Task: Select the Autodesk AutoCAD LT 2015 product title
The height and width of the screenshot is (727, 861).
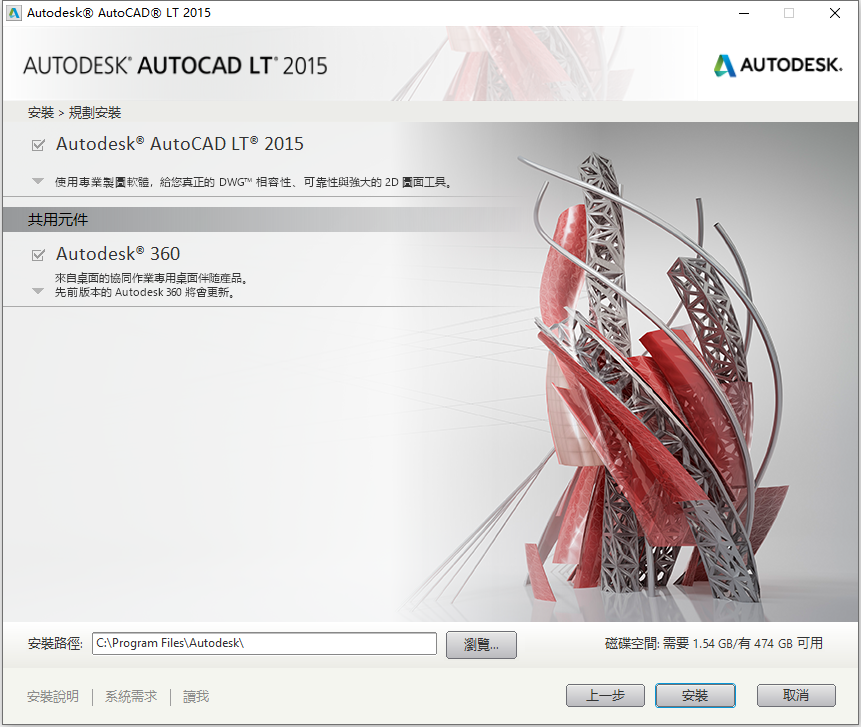Action: pyautogui.click(x=180, y=144)
